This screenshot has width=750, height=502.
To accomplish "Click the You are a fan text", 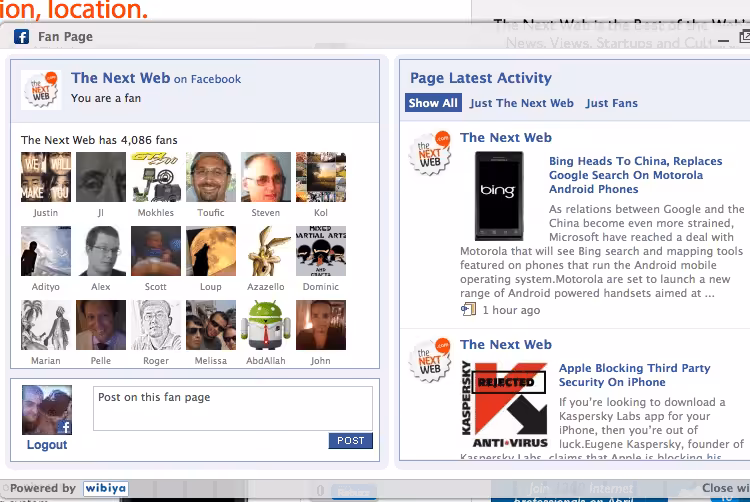I will pos(106,98).
